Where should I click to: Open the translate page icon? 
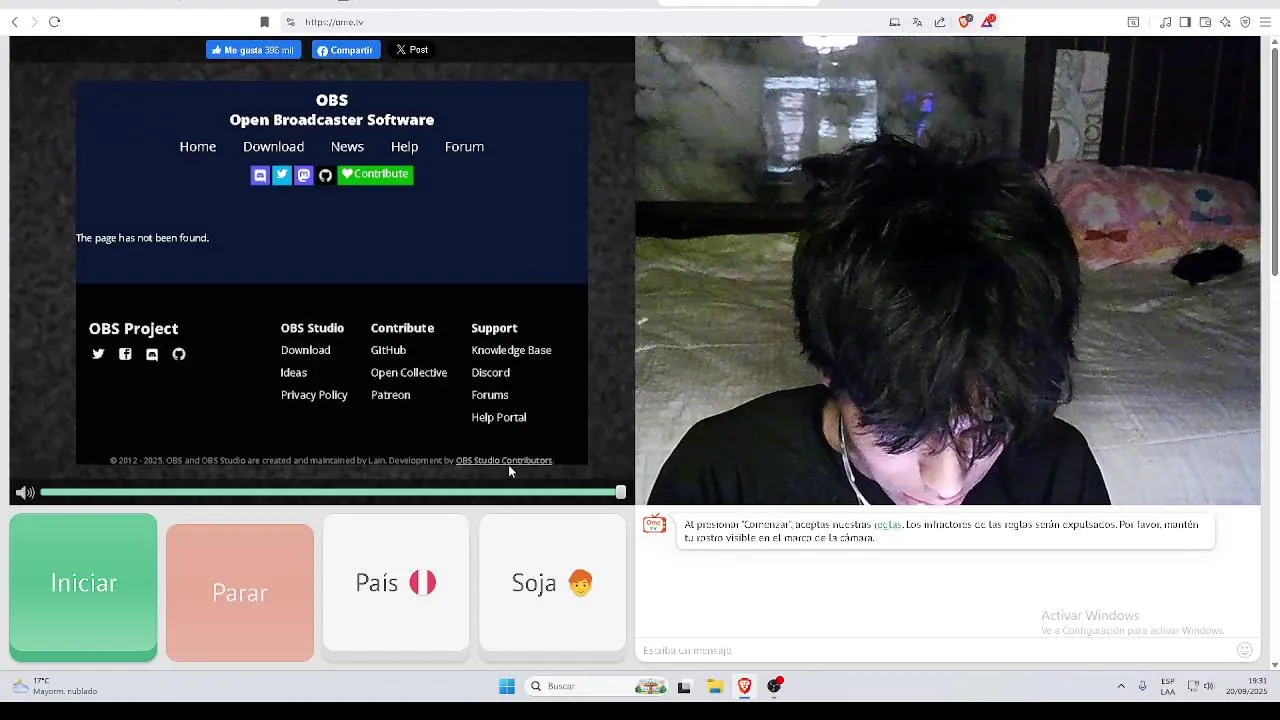click(917, 22)
